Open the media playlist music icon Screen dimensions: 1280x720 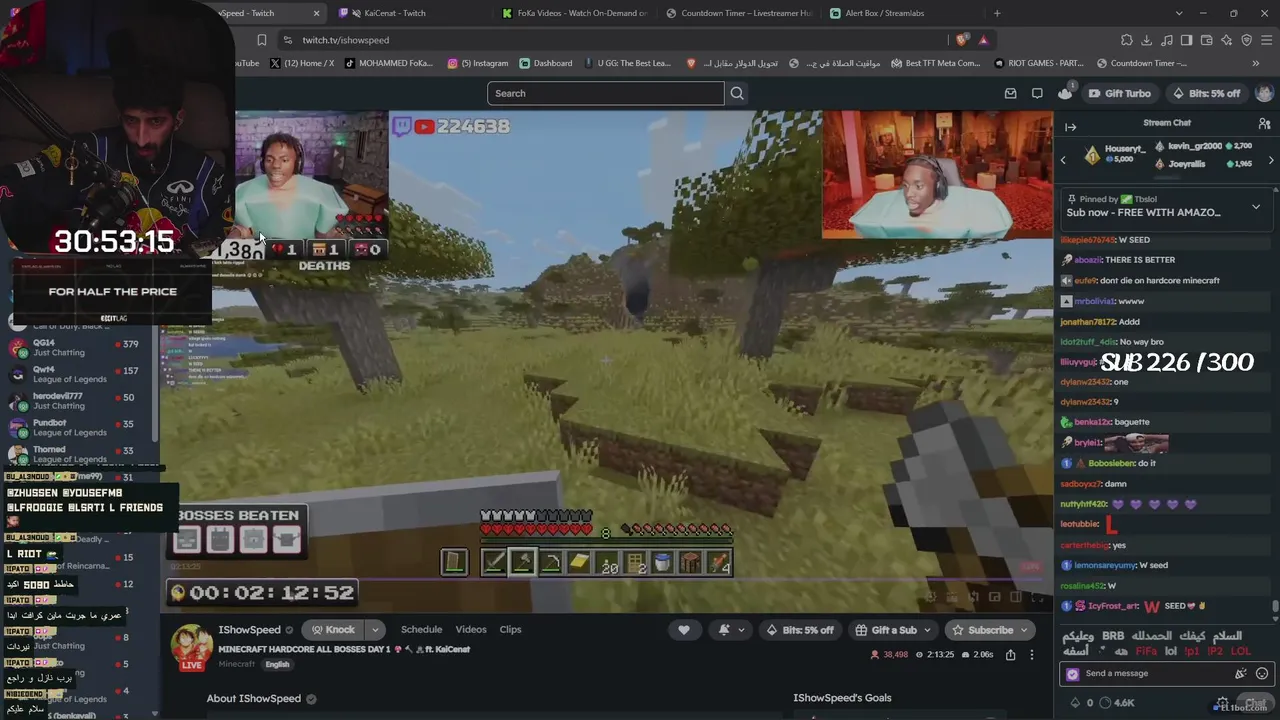click(1167, 40)
